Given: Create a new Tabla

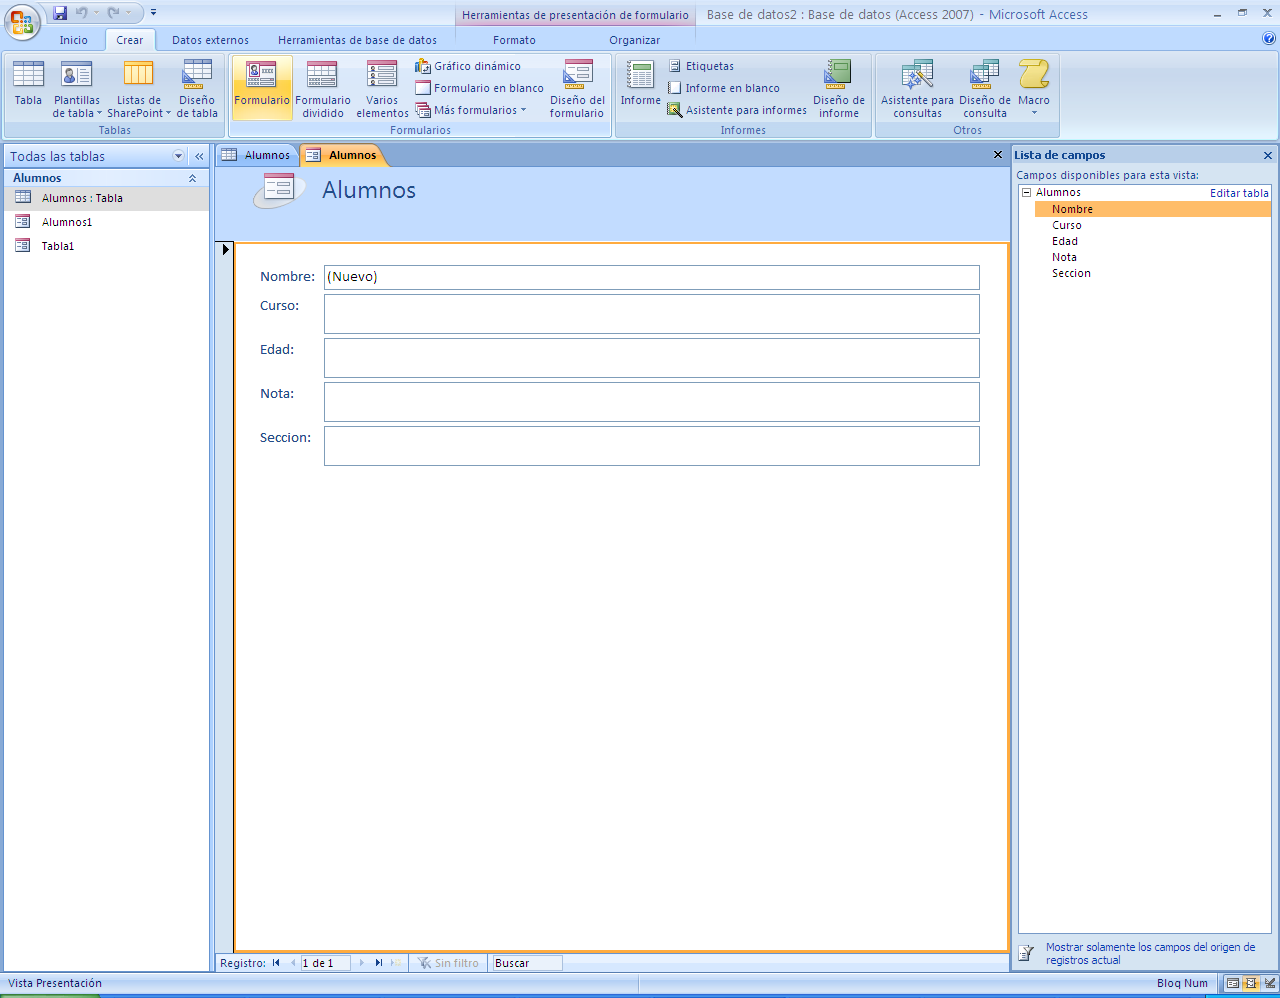Looking at the screenshot, I should [x=27, y=88].
